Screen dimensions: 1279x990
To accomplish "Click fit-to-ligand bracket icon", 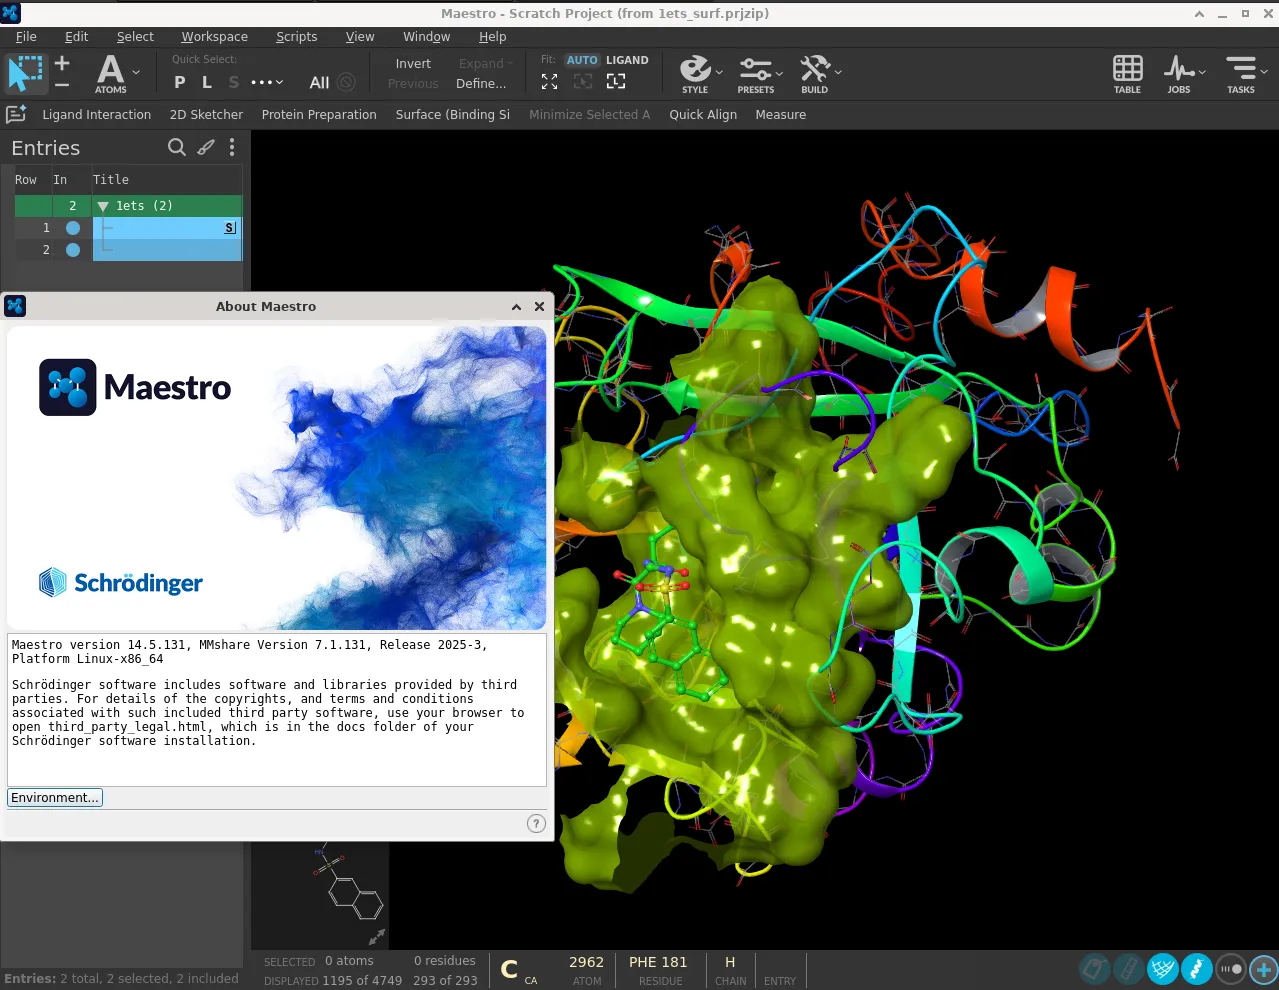I will coord(616,82).
